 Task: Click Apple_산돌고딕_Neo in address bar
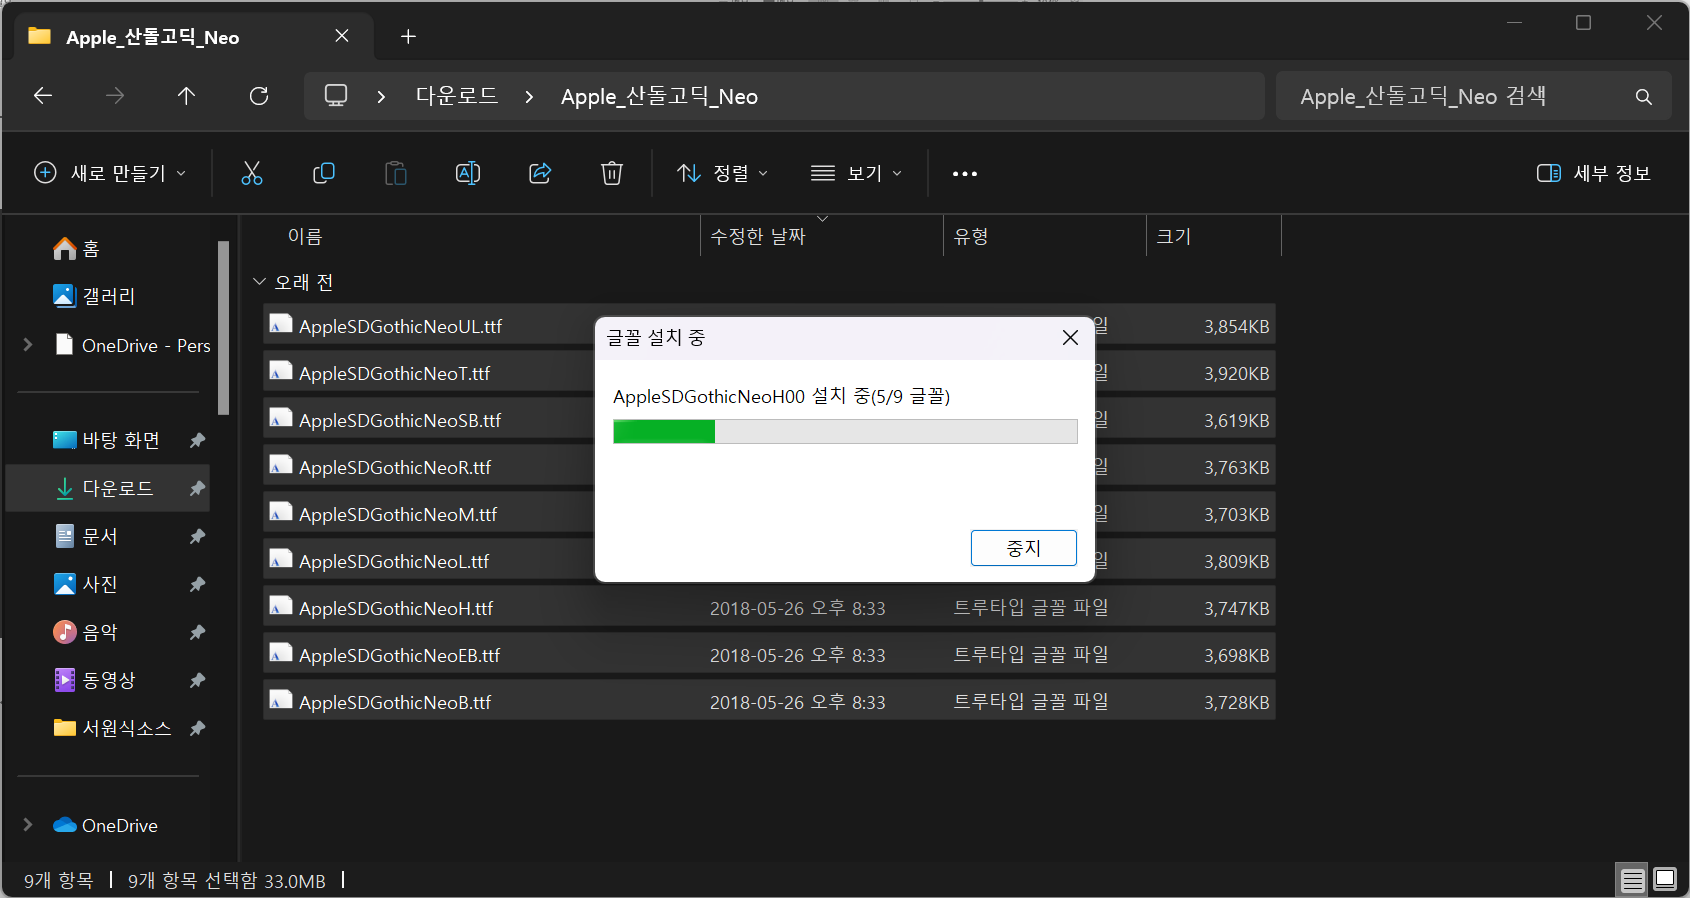point(659,97)
